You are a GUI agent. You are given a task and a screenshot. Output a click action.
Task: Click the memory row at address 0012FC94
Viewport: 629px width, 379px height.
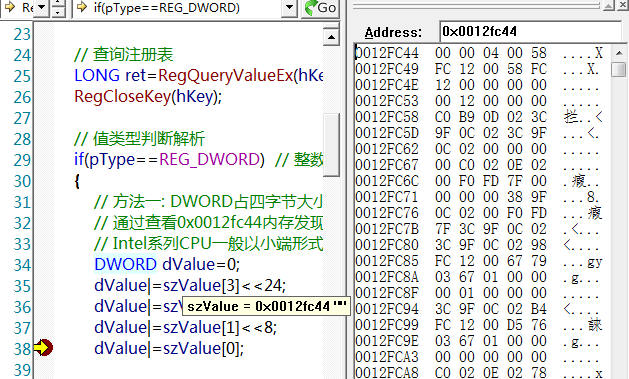point(479,309)
